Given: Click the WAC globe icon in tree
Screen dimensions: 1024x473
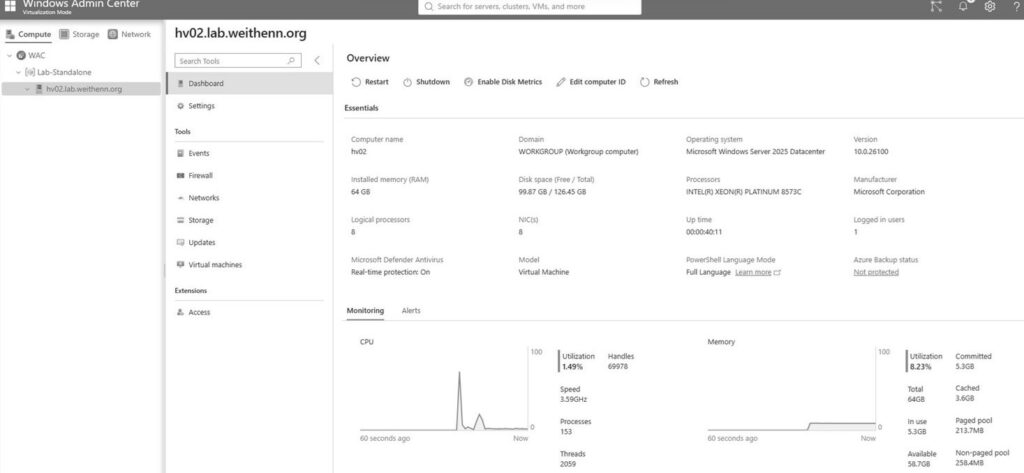Looking at the screenshot, I should pos(21,56).
